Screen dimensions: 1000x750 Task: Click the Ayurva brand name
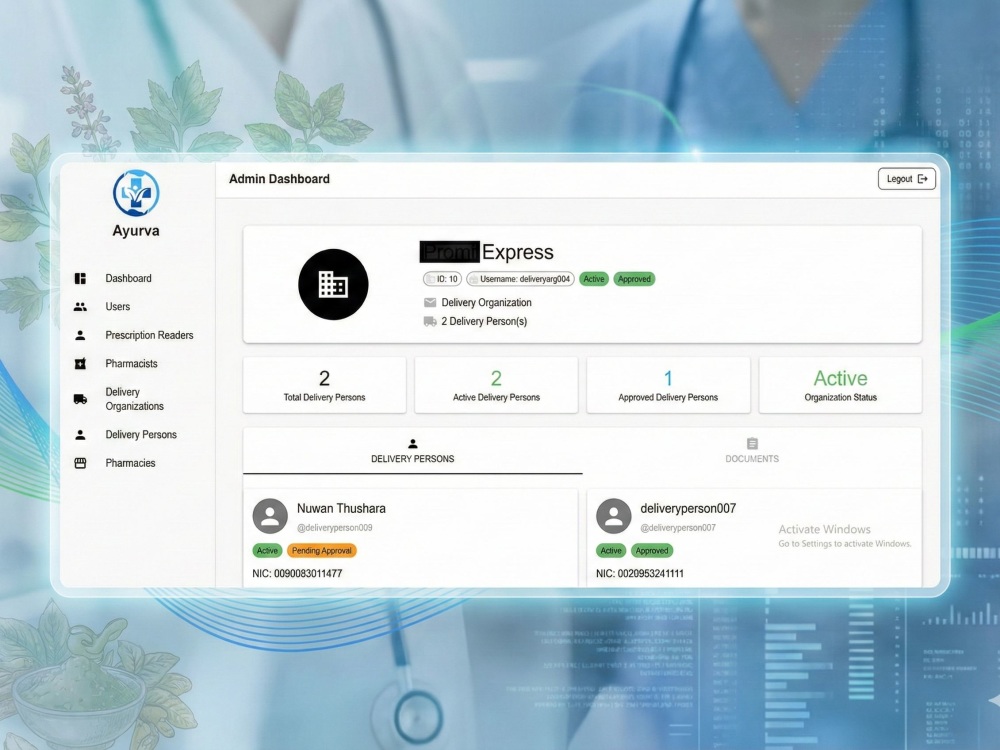[x=136, y=231]
